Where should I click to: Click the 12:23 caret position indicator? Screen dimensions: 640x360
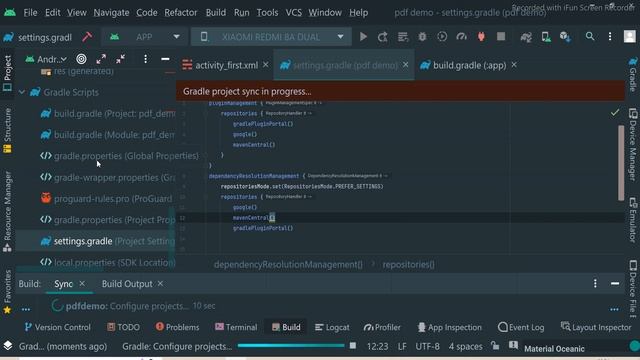pyautogui.click(x=378, y=346)
